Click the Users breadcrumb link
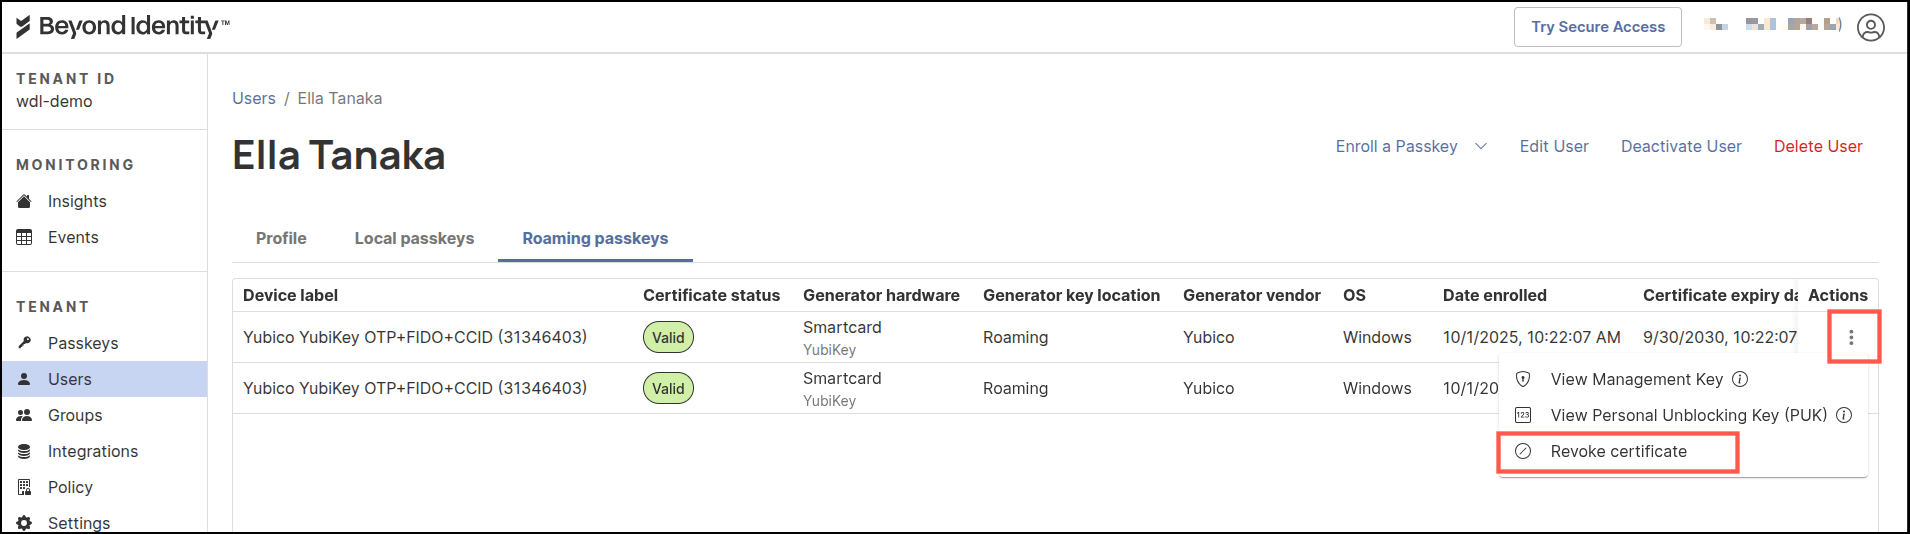Viewport: 1910px width, 534px height. coord(254,98)
